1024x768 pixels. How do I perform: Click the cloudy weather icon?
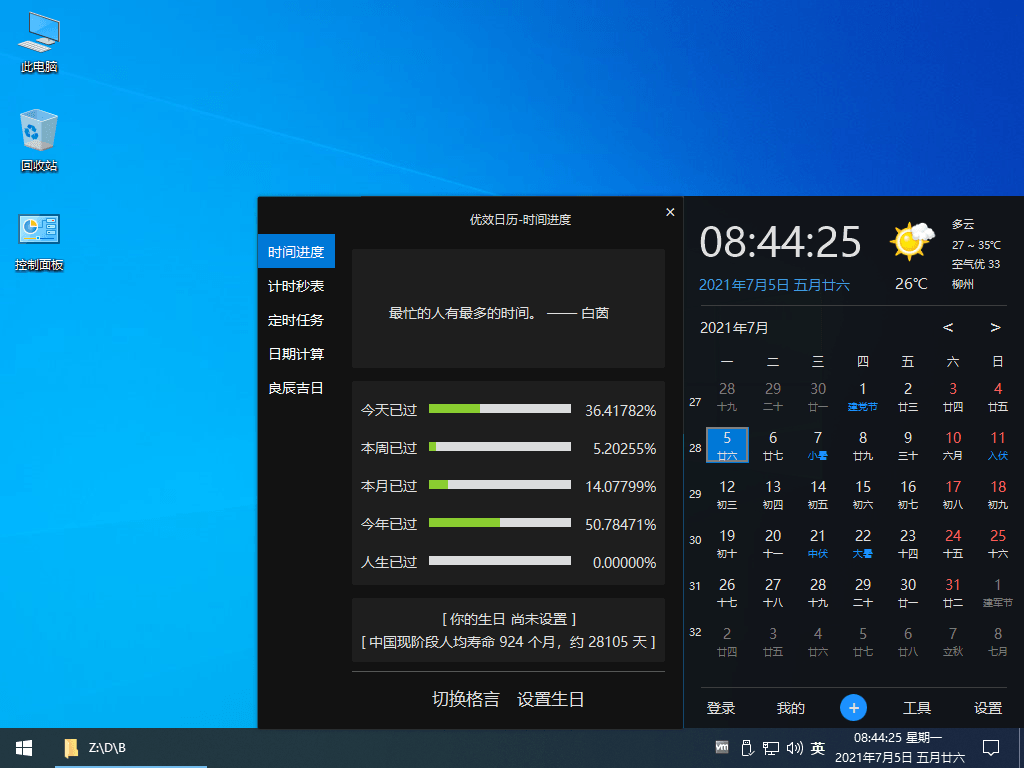(x=911, y=240)
